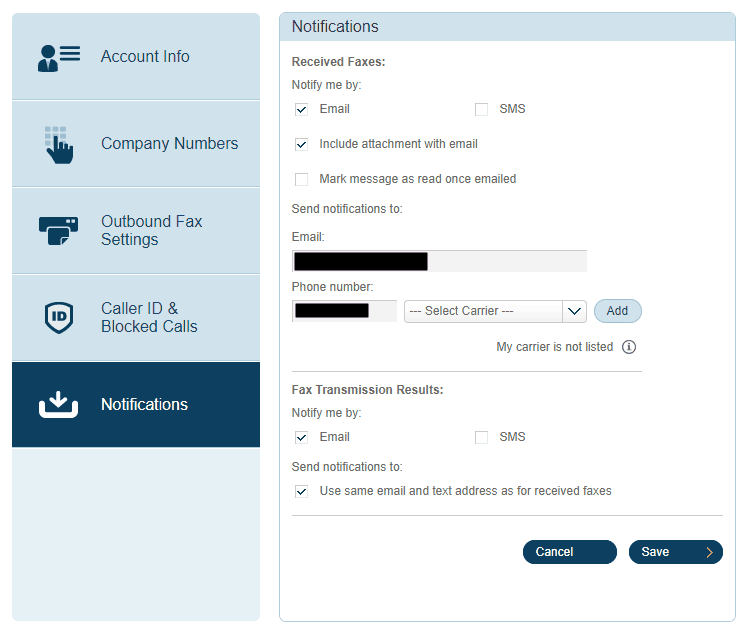Open the Select Carrier dropdown

tap(495, 311)
